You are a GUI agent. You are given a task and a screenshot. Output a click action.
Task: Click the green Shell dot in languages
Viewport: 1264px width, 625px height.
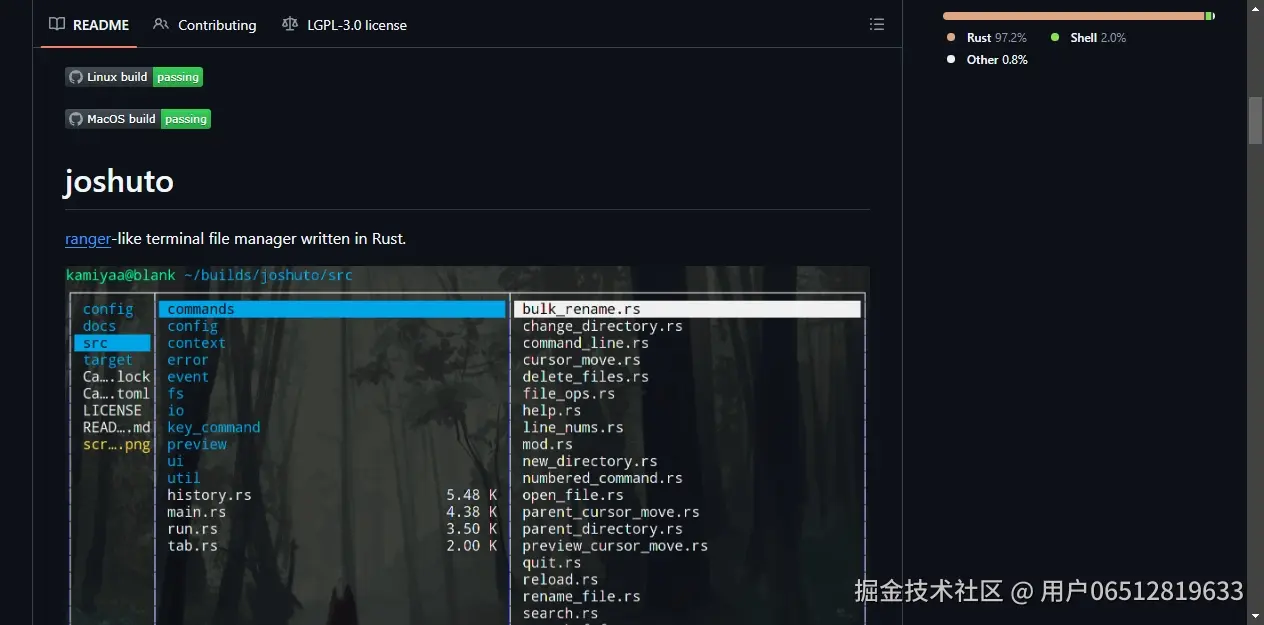pos(1055,38)
